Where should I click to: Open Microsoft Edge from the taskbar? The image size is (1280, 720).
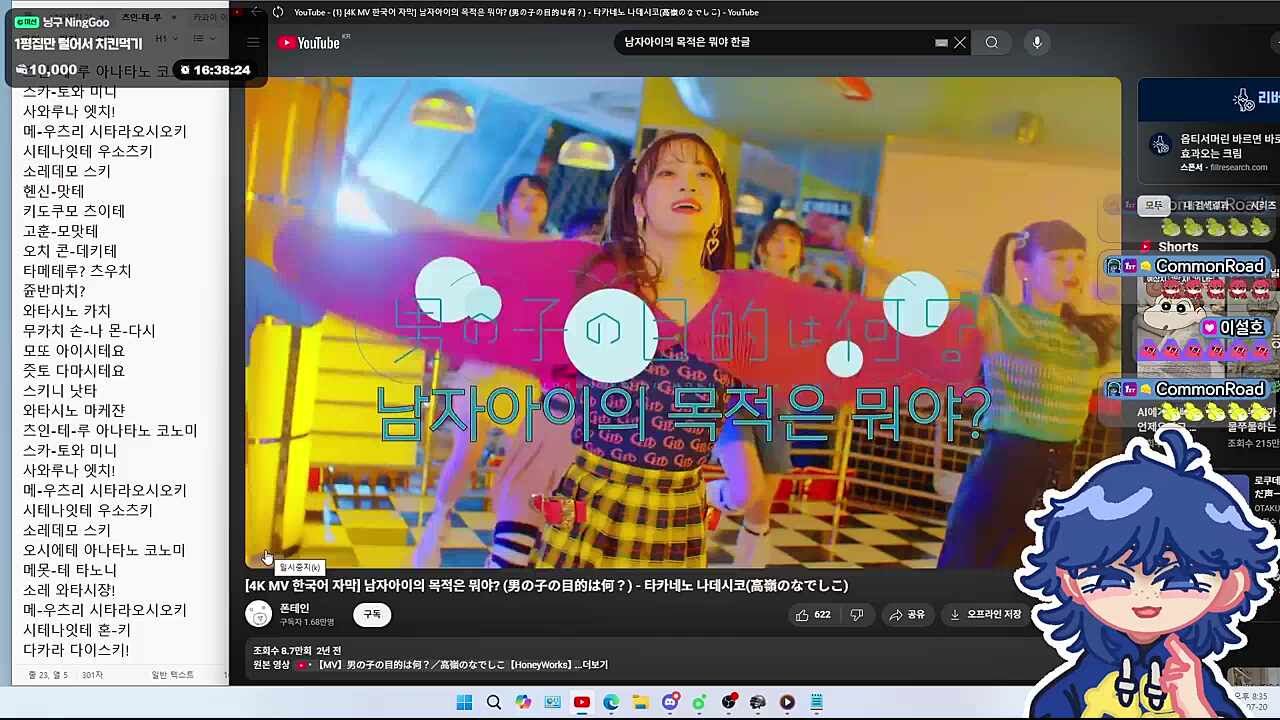pos(611,702)
